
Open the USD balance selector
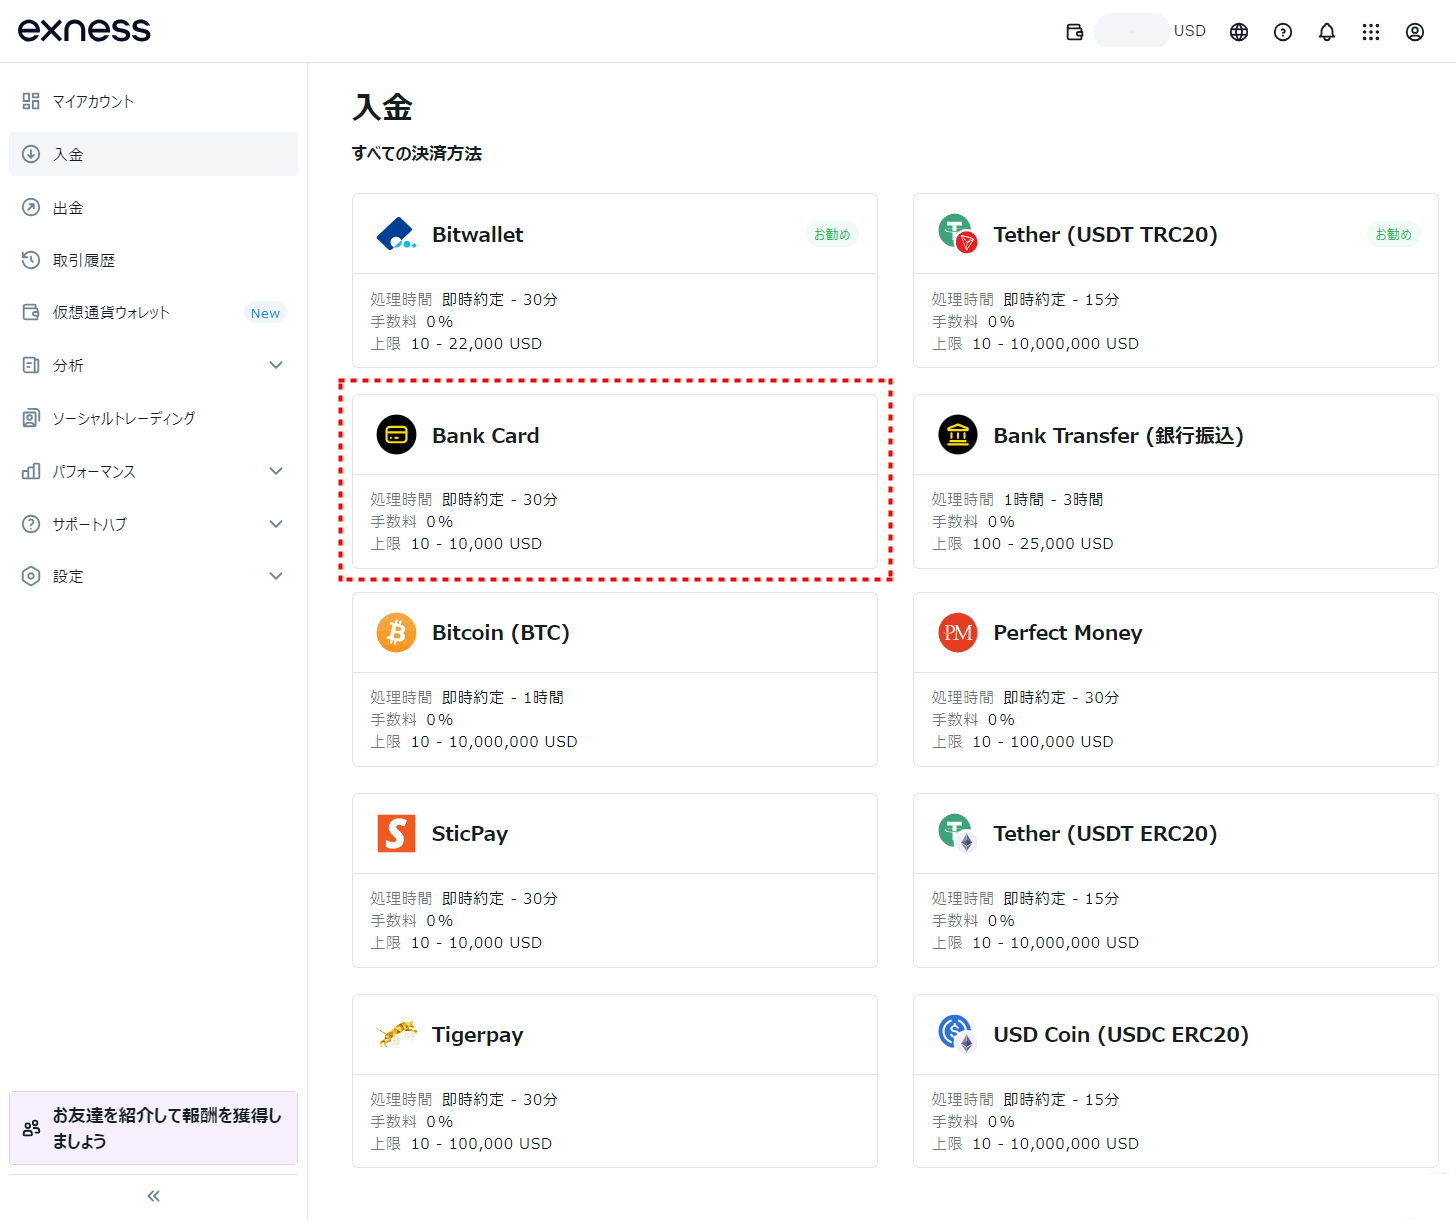click(x=1151, y=31)
